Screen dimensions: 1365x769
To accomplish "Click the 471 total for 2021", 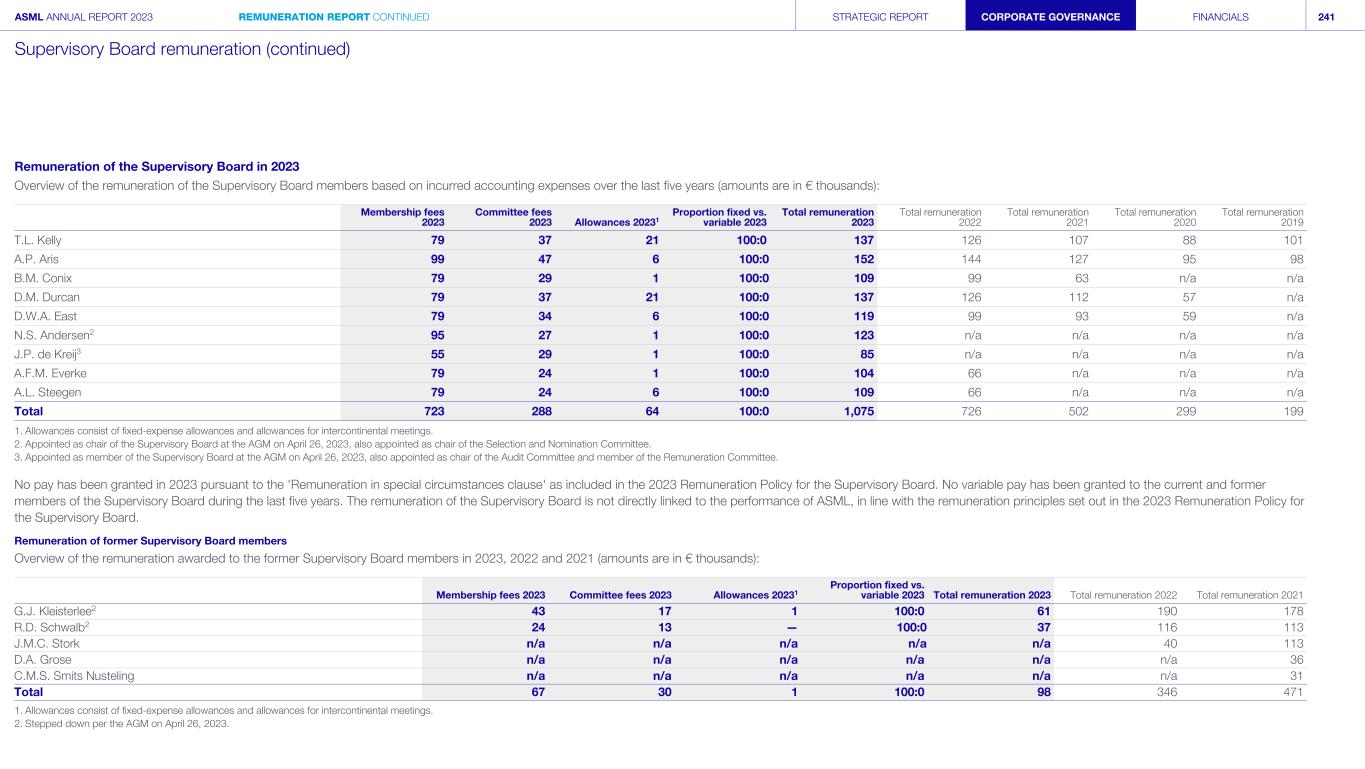I will 1292,691.
